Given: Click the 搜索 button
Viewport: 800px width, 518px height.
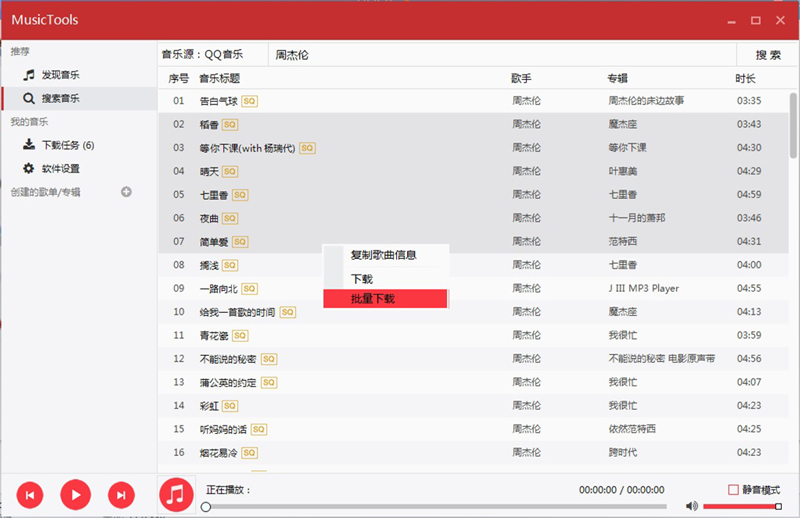Looking at the screenshot, I should pos(768,55).
